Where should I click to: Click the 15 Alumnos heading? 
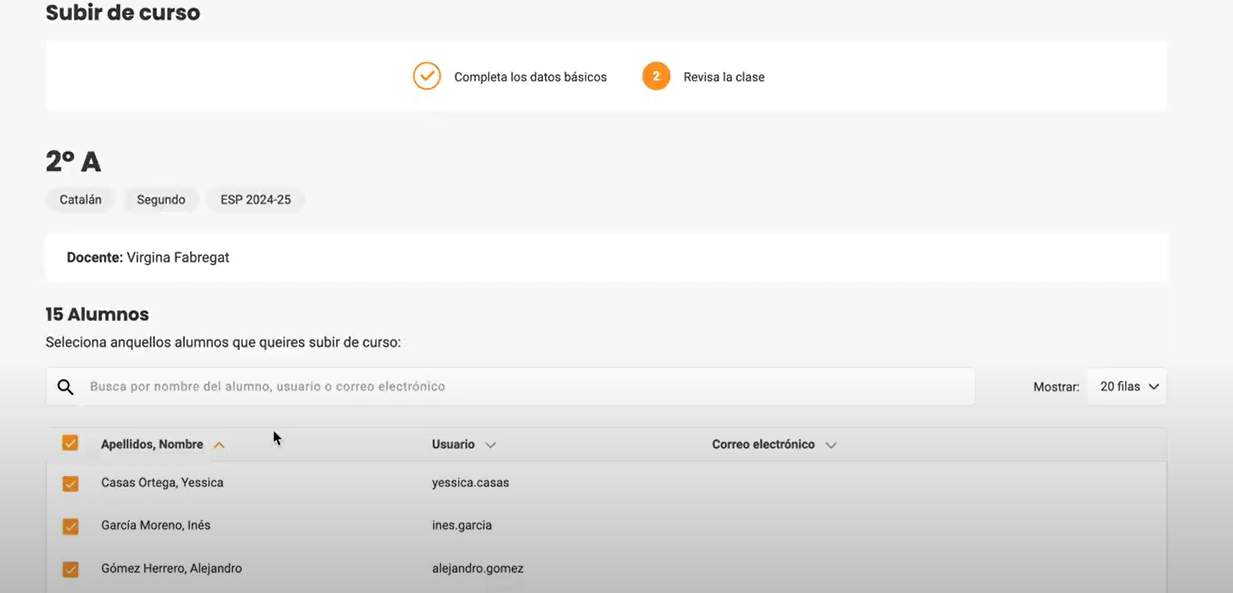97,315
